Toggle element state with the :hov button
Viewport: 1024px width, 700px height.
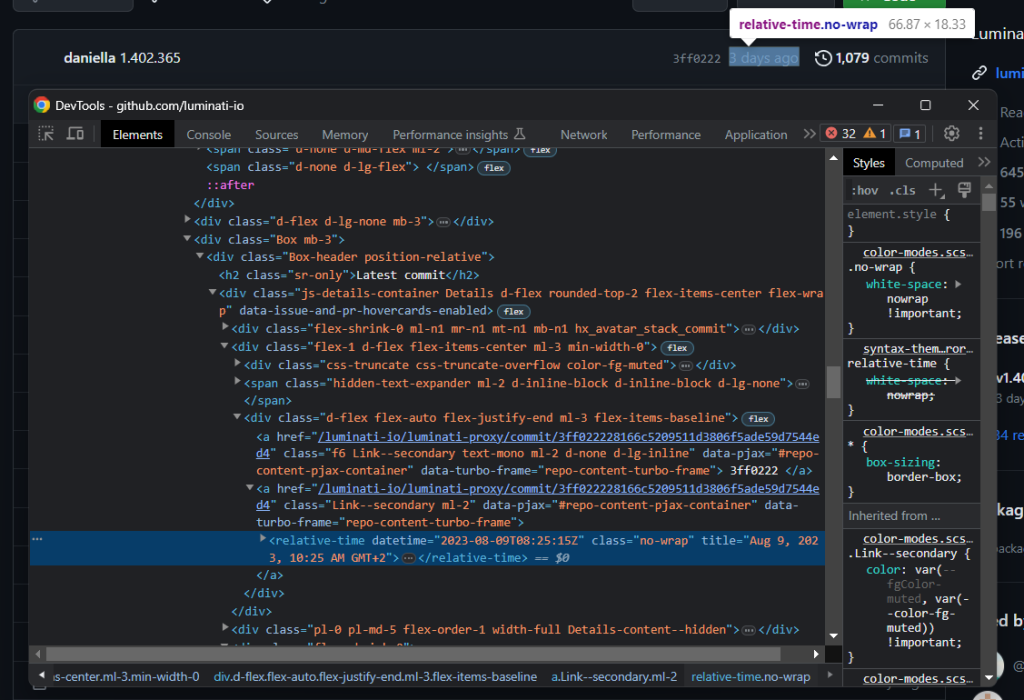(x=864, y=190)
